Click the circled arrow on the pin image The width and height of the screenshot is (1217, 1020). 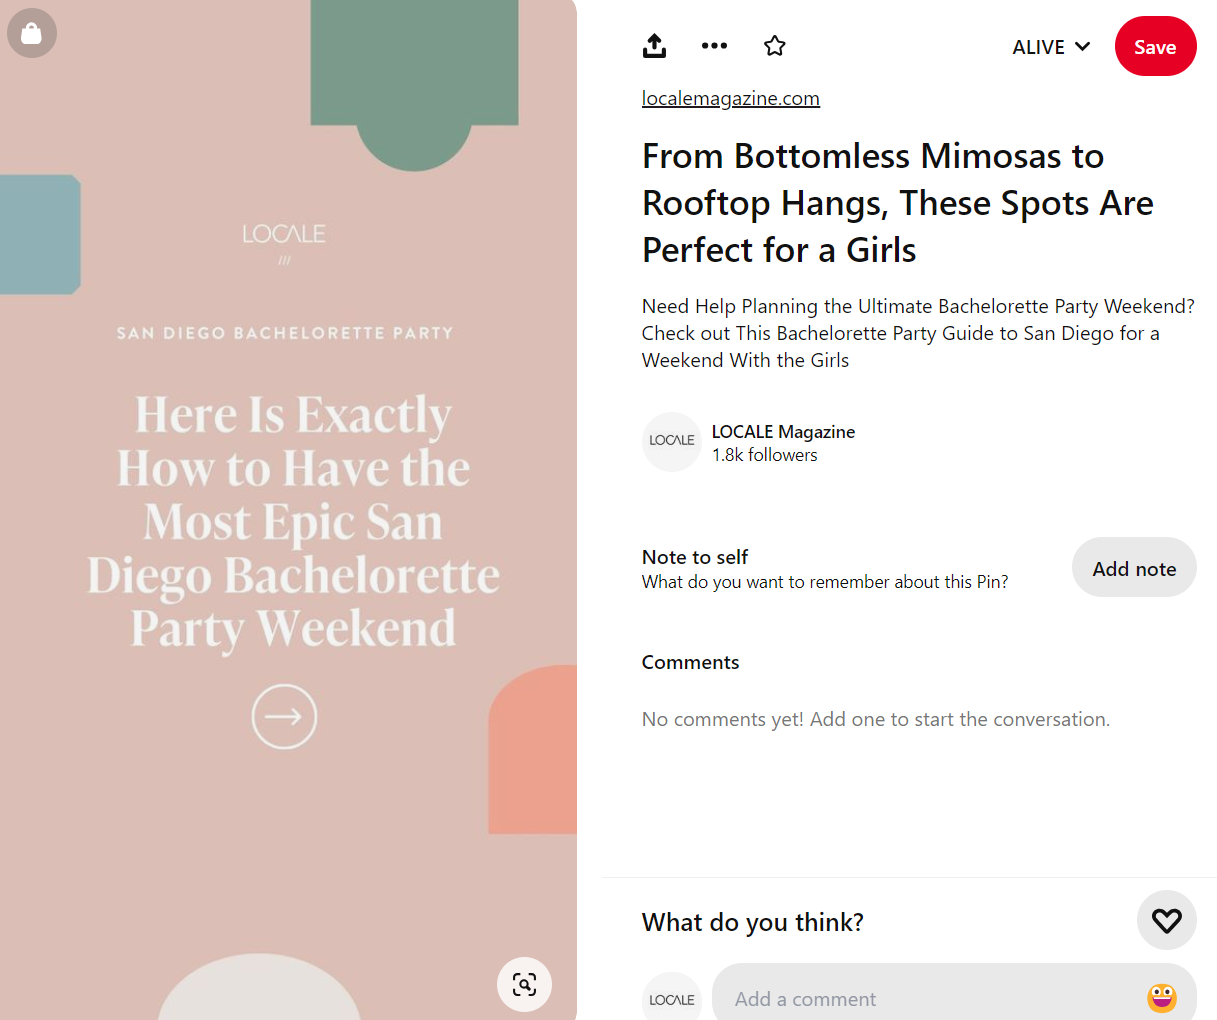tap(284, 716)
